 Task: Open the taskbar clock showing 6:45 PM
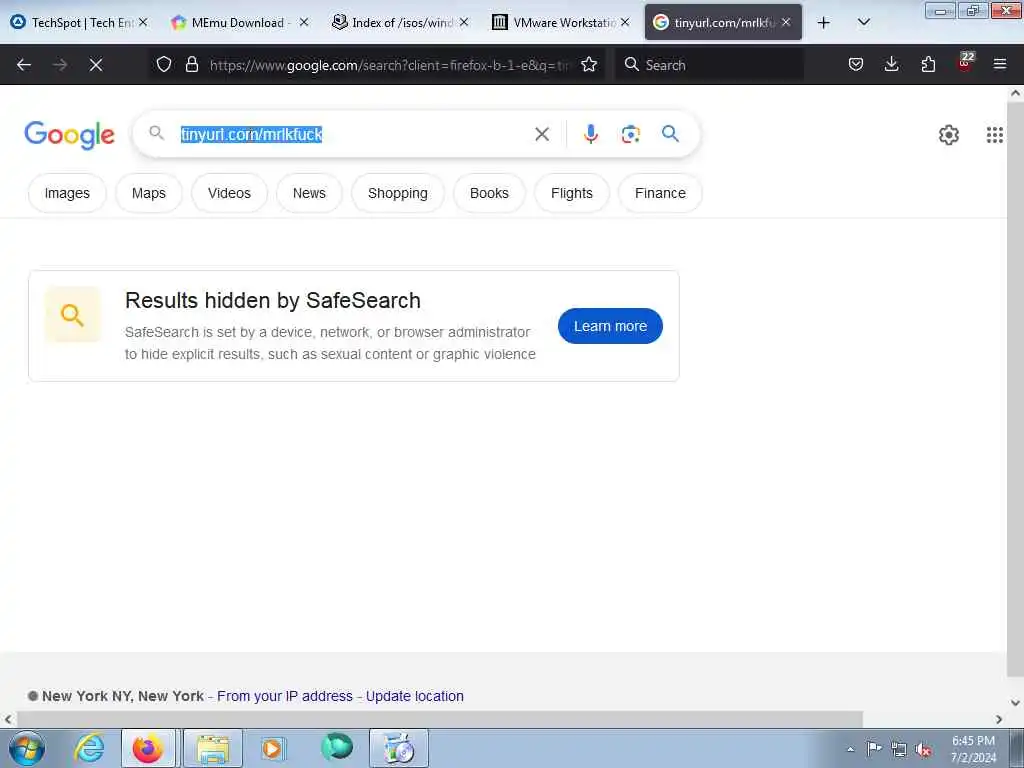973,749
